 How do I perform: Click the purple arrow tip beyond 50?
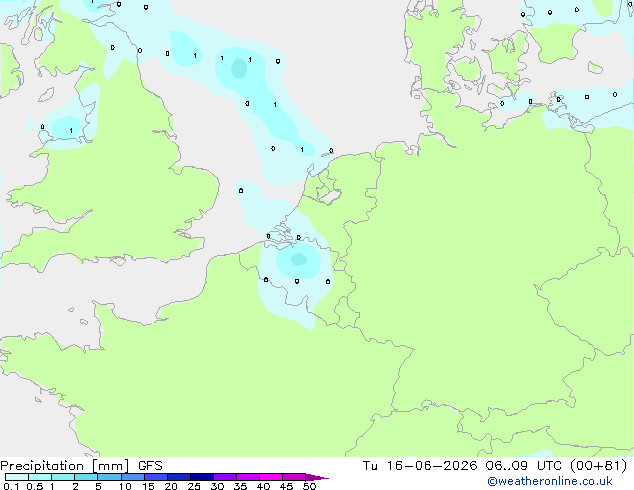click(x=317, y=477)
